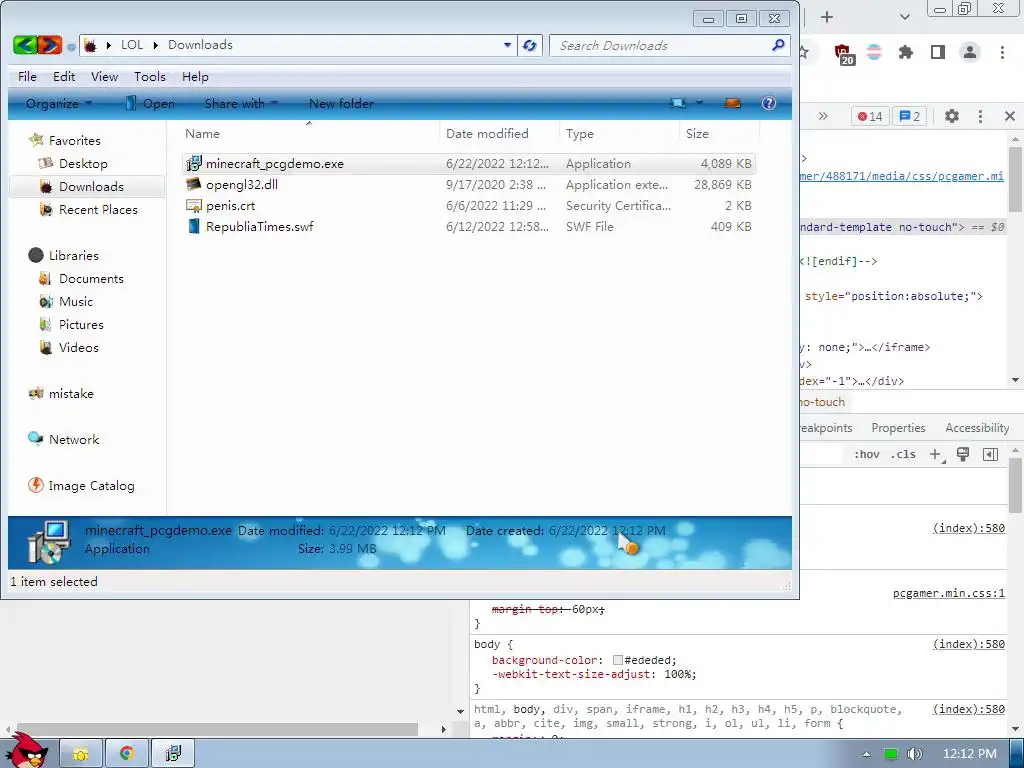Select LOL in the address breadcrumb
This screenshot has width=1024, height=768.
132,45
